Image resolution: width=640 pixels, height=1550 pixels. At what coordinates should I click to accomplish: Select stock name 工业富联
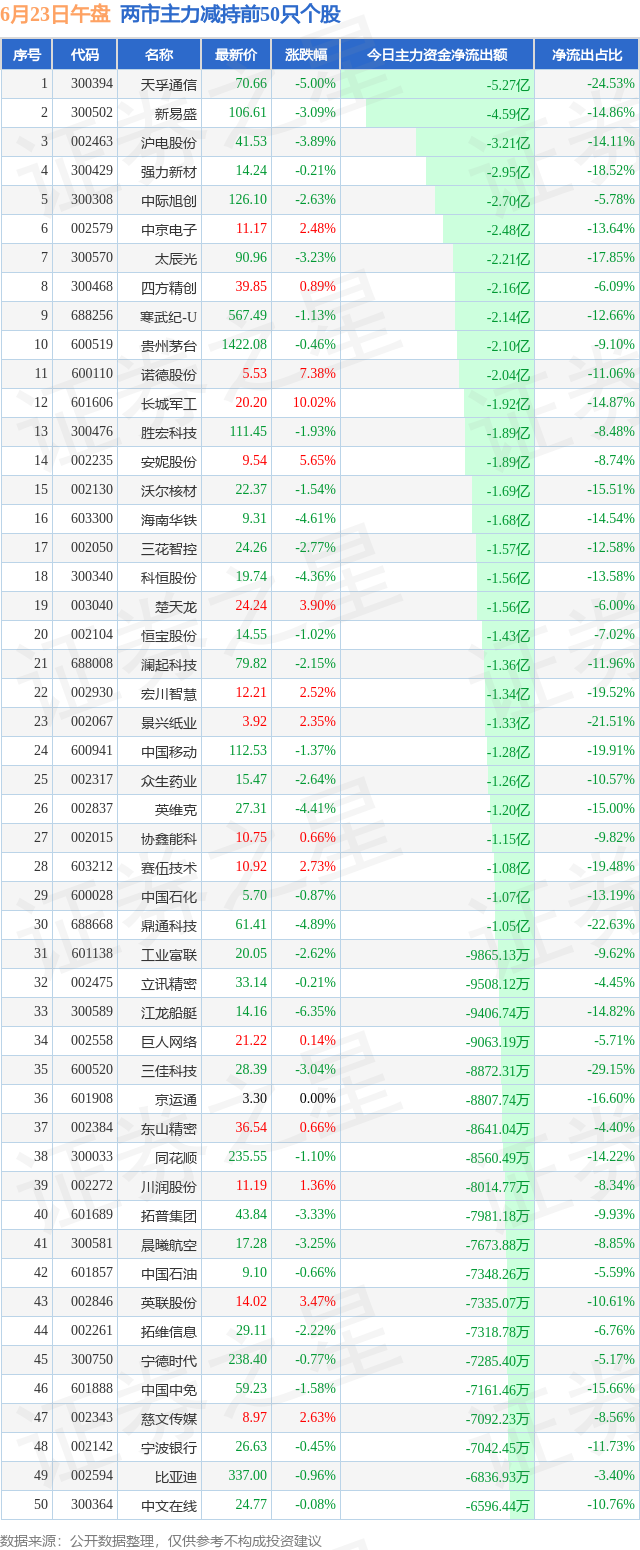[169, 954]
